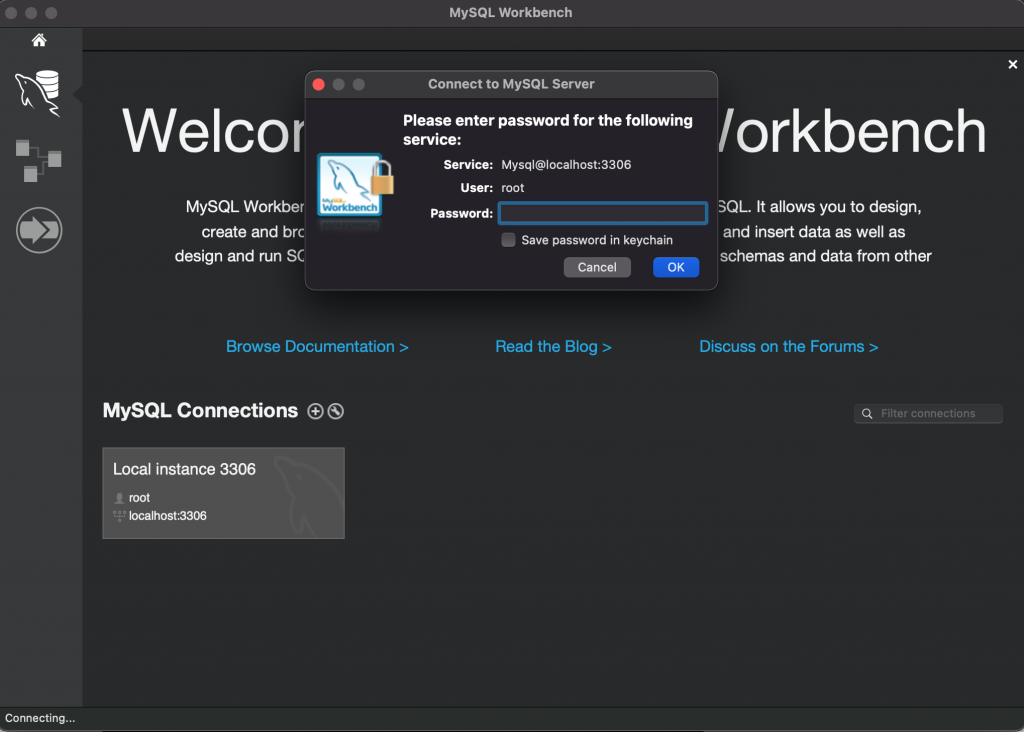Image resolution: width=1024 pixels, height=732 pixels.
Task: Cancel the password dialog
Action: click(x=597, y=267)
